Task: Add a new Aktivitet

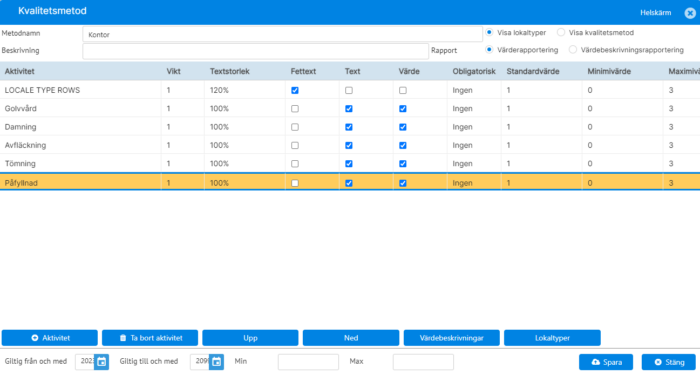Action: coord(50,338)
